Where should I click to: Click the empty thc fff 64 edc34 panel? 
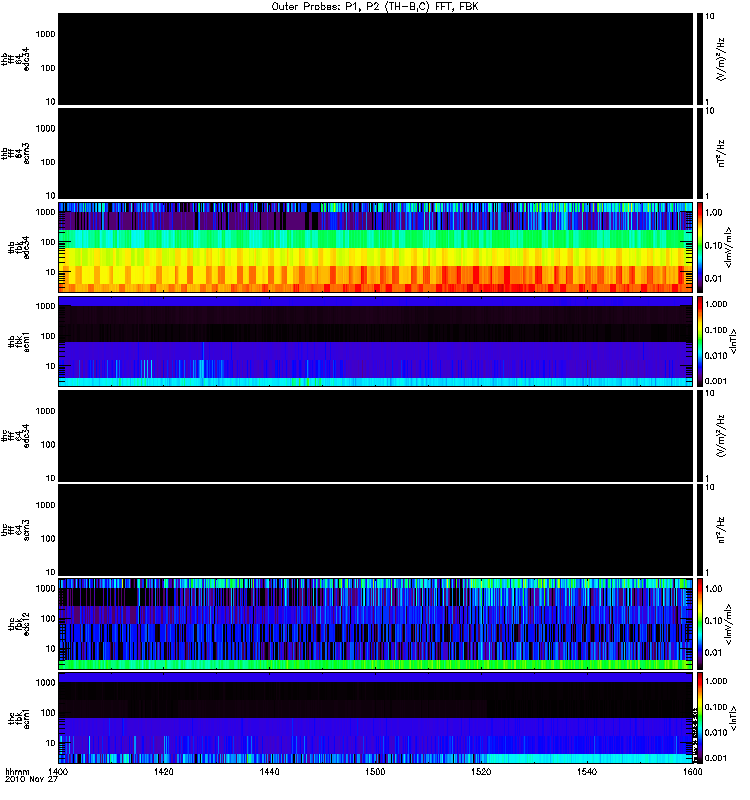[x=376, y=436]
